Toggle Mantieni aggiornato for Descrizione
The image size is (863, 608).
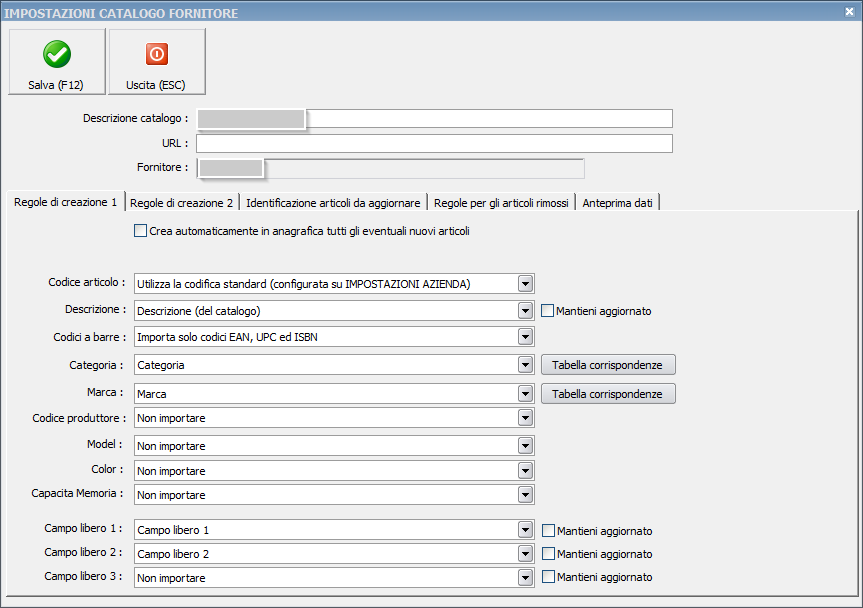[x=547, y=311]
